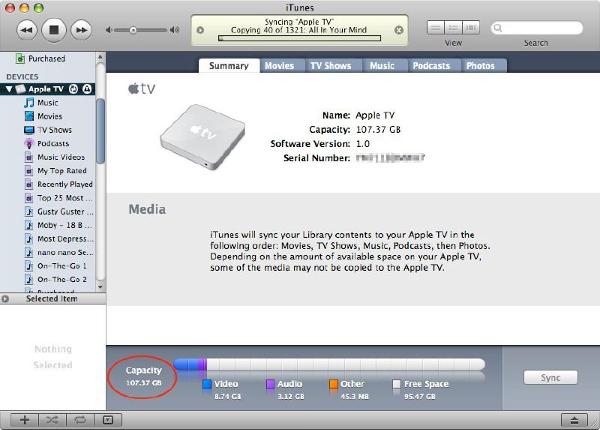Click the sync spinner icon beside Apple TV
600x430 pixels.
pos(73,89)
